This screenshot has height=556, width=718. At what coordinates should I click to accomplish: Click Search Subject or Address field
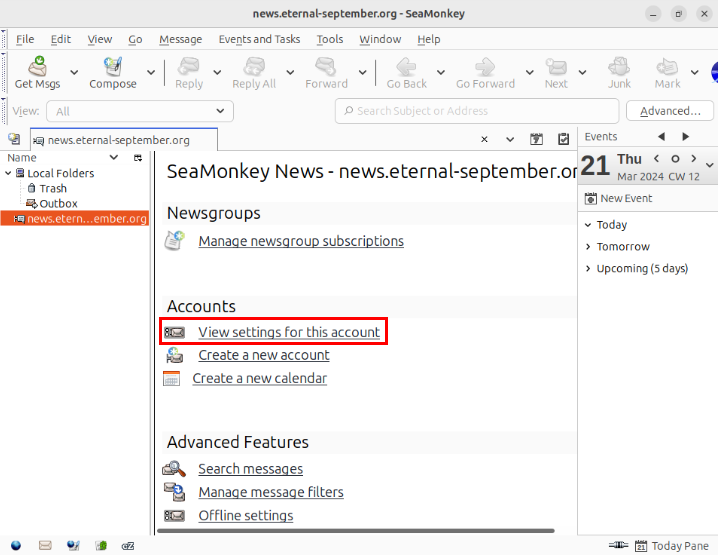point(477,111)
